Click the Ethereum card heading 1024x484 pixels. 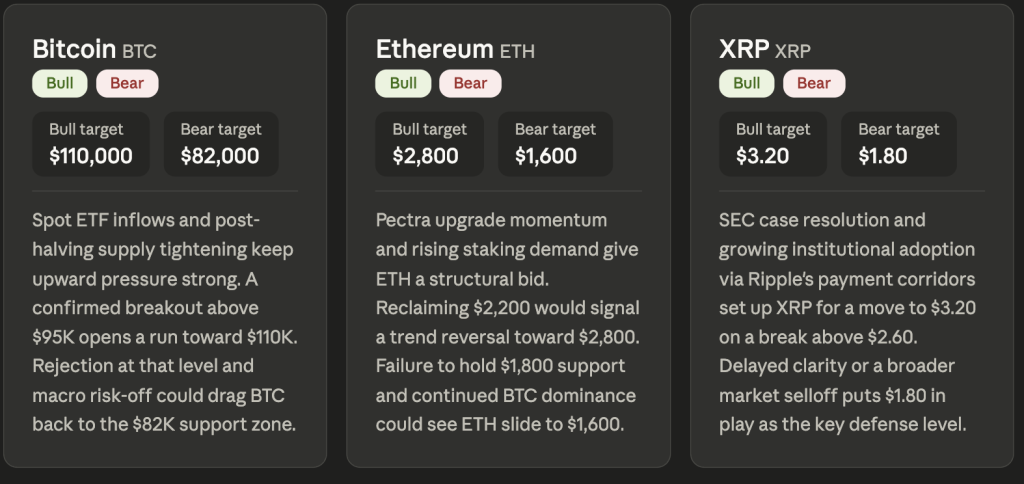pos(434,49)
